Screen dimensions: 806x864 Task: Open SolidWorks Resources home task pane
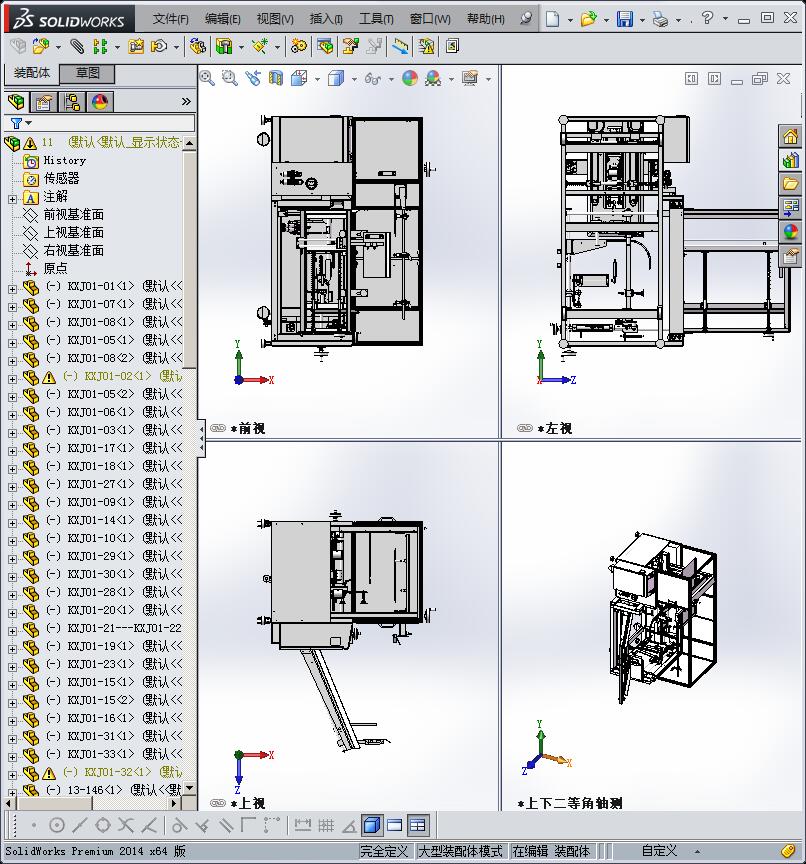791,136
